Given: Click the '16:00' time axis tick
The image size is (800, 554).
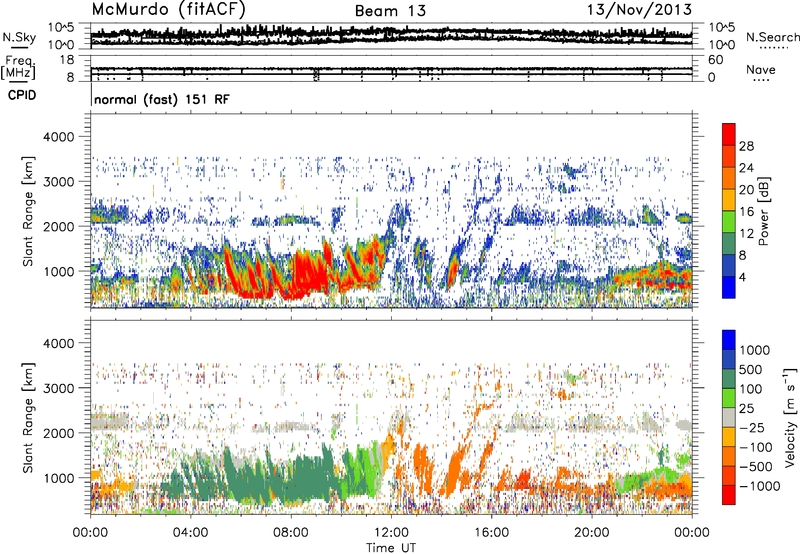Looking at the screenshot, I should tap(492, 533).
